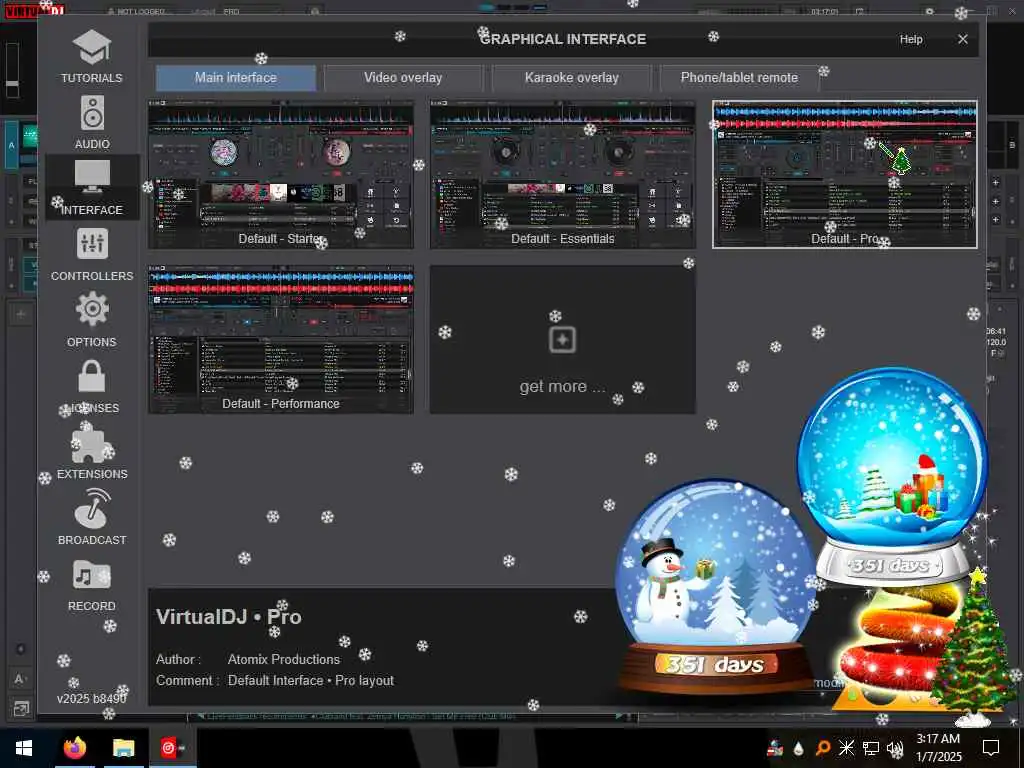Close the Graphical Interface settings dialog
Image resolution: width=1024 pixels, height=768 pixels.
[x=963, y=39]
